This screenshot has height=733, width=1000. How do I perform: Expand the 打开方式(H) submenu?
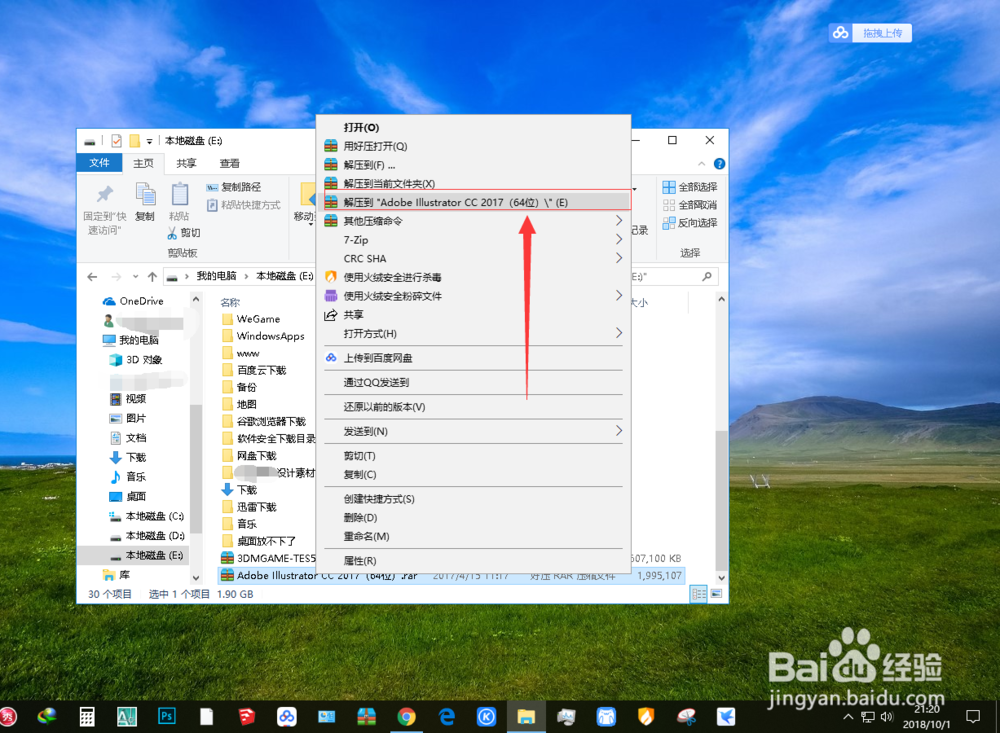pyautogui.click(x=473, y=334)
